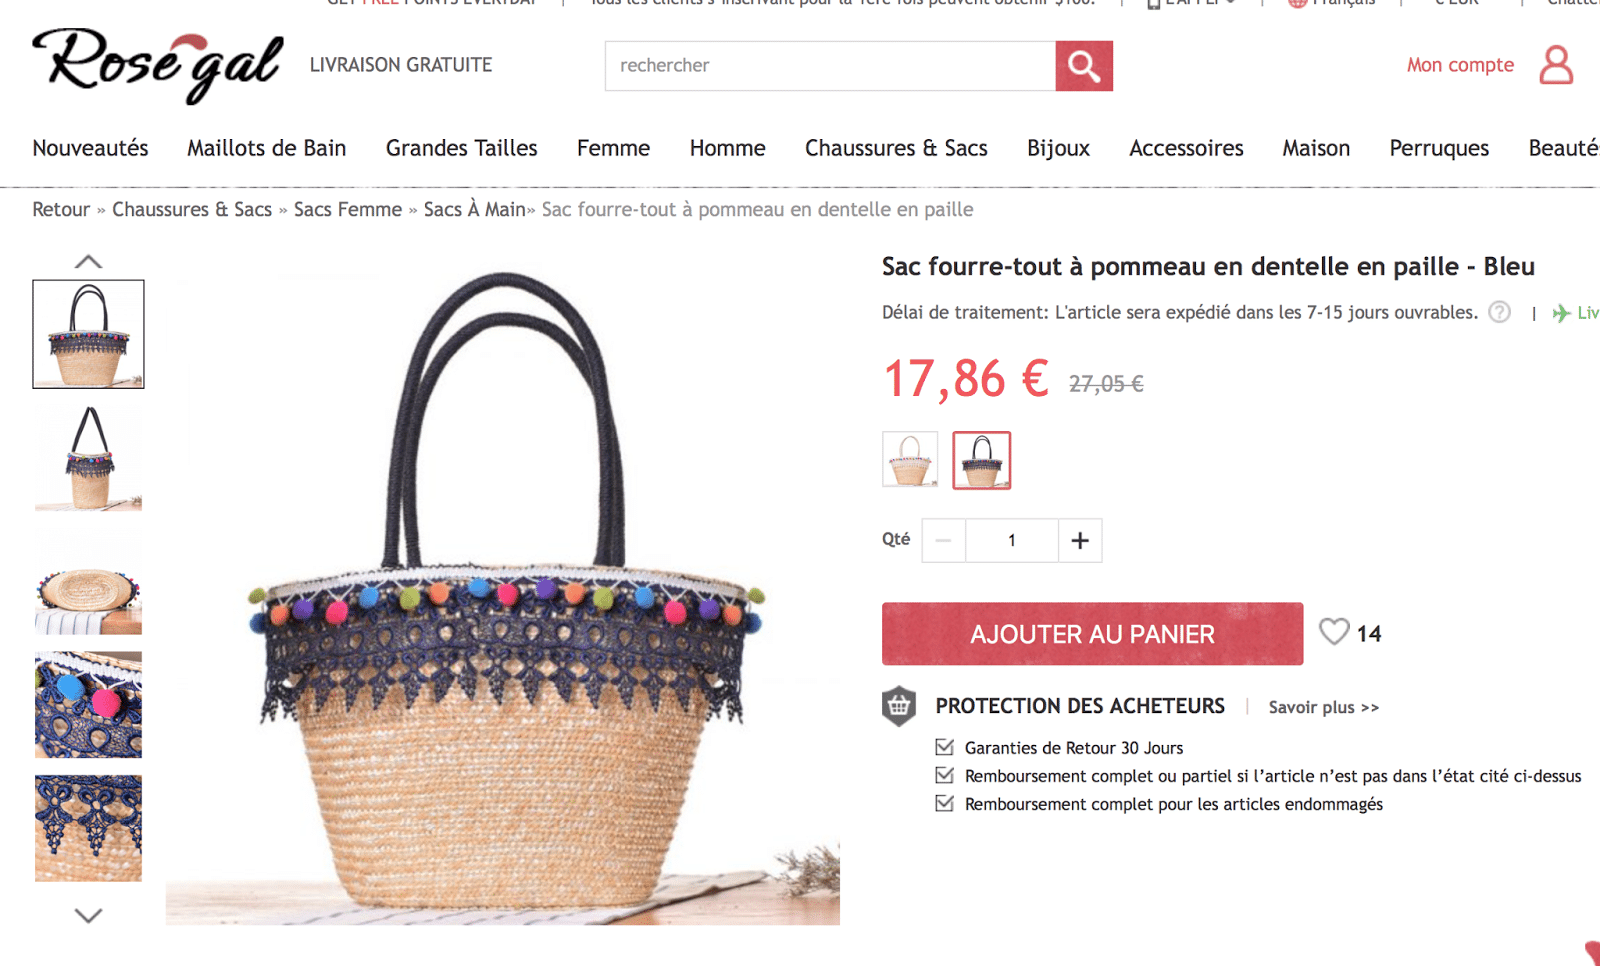1600x966 pixels.
Task: Toggle the articles endommagés refund checkbox
Action: pos(944,803)
